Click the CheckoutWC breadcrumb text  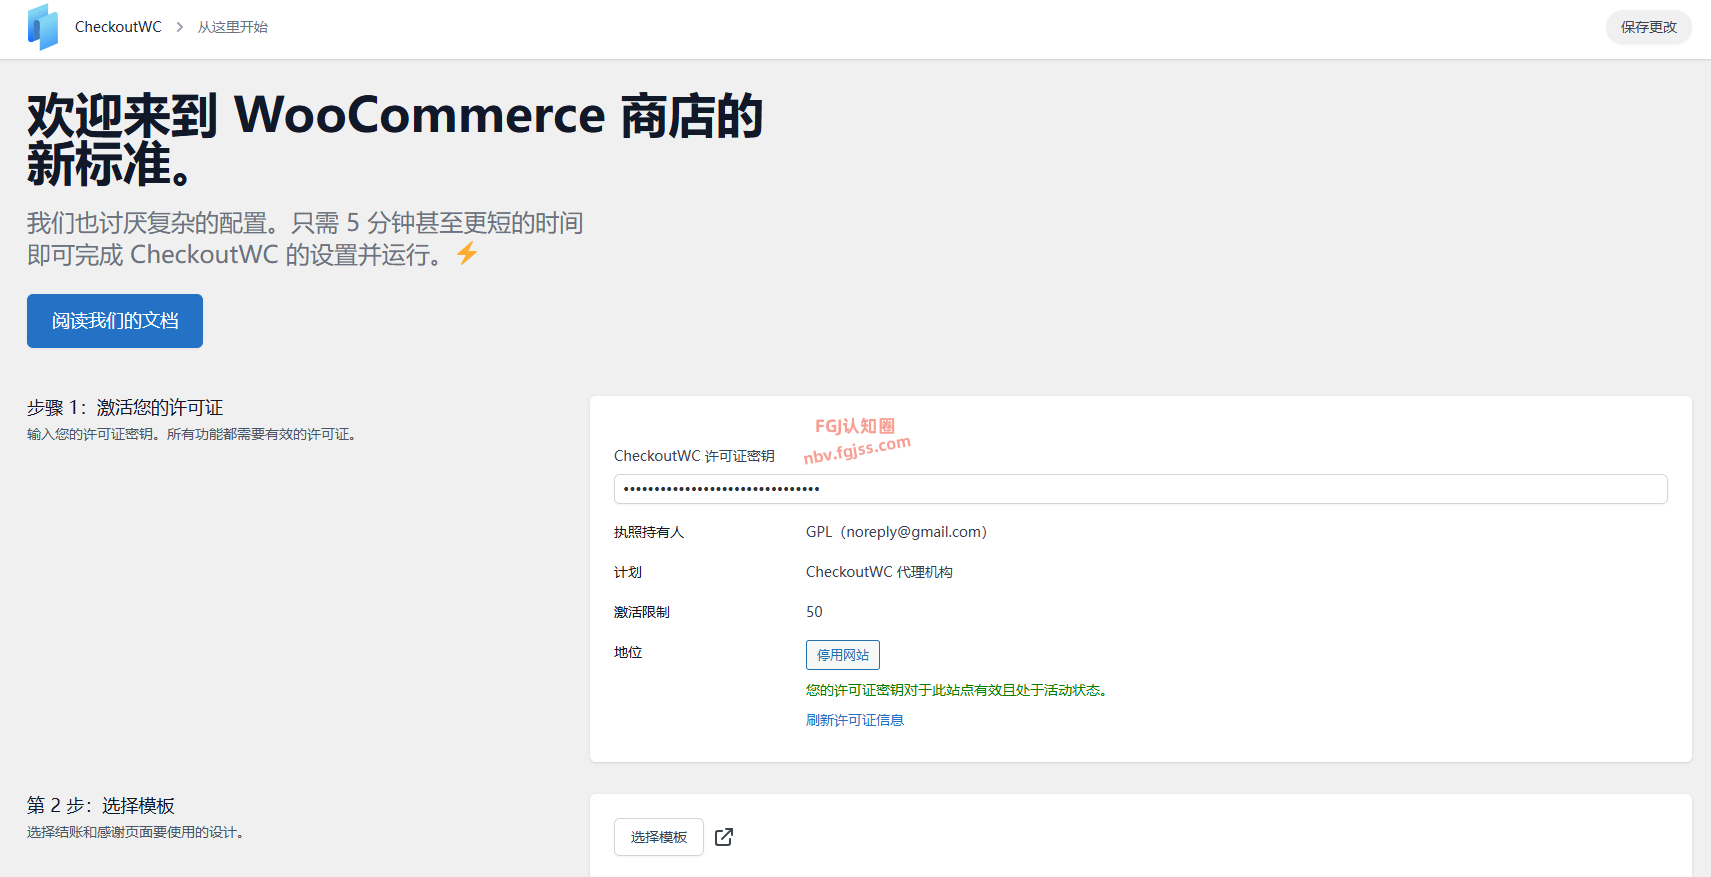[x=118, y=27]
